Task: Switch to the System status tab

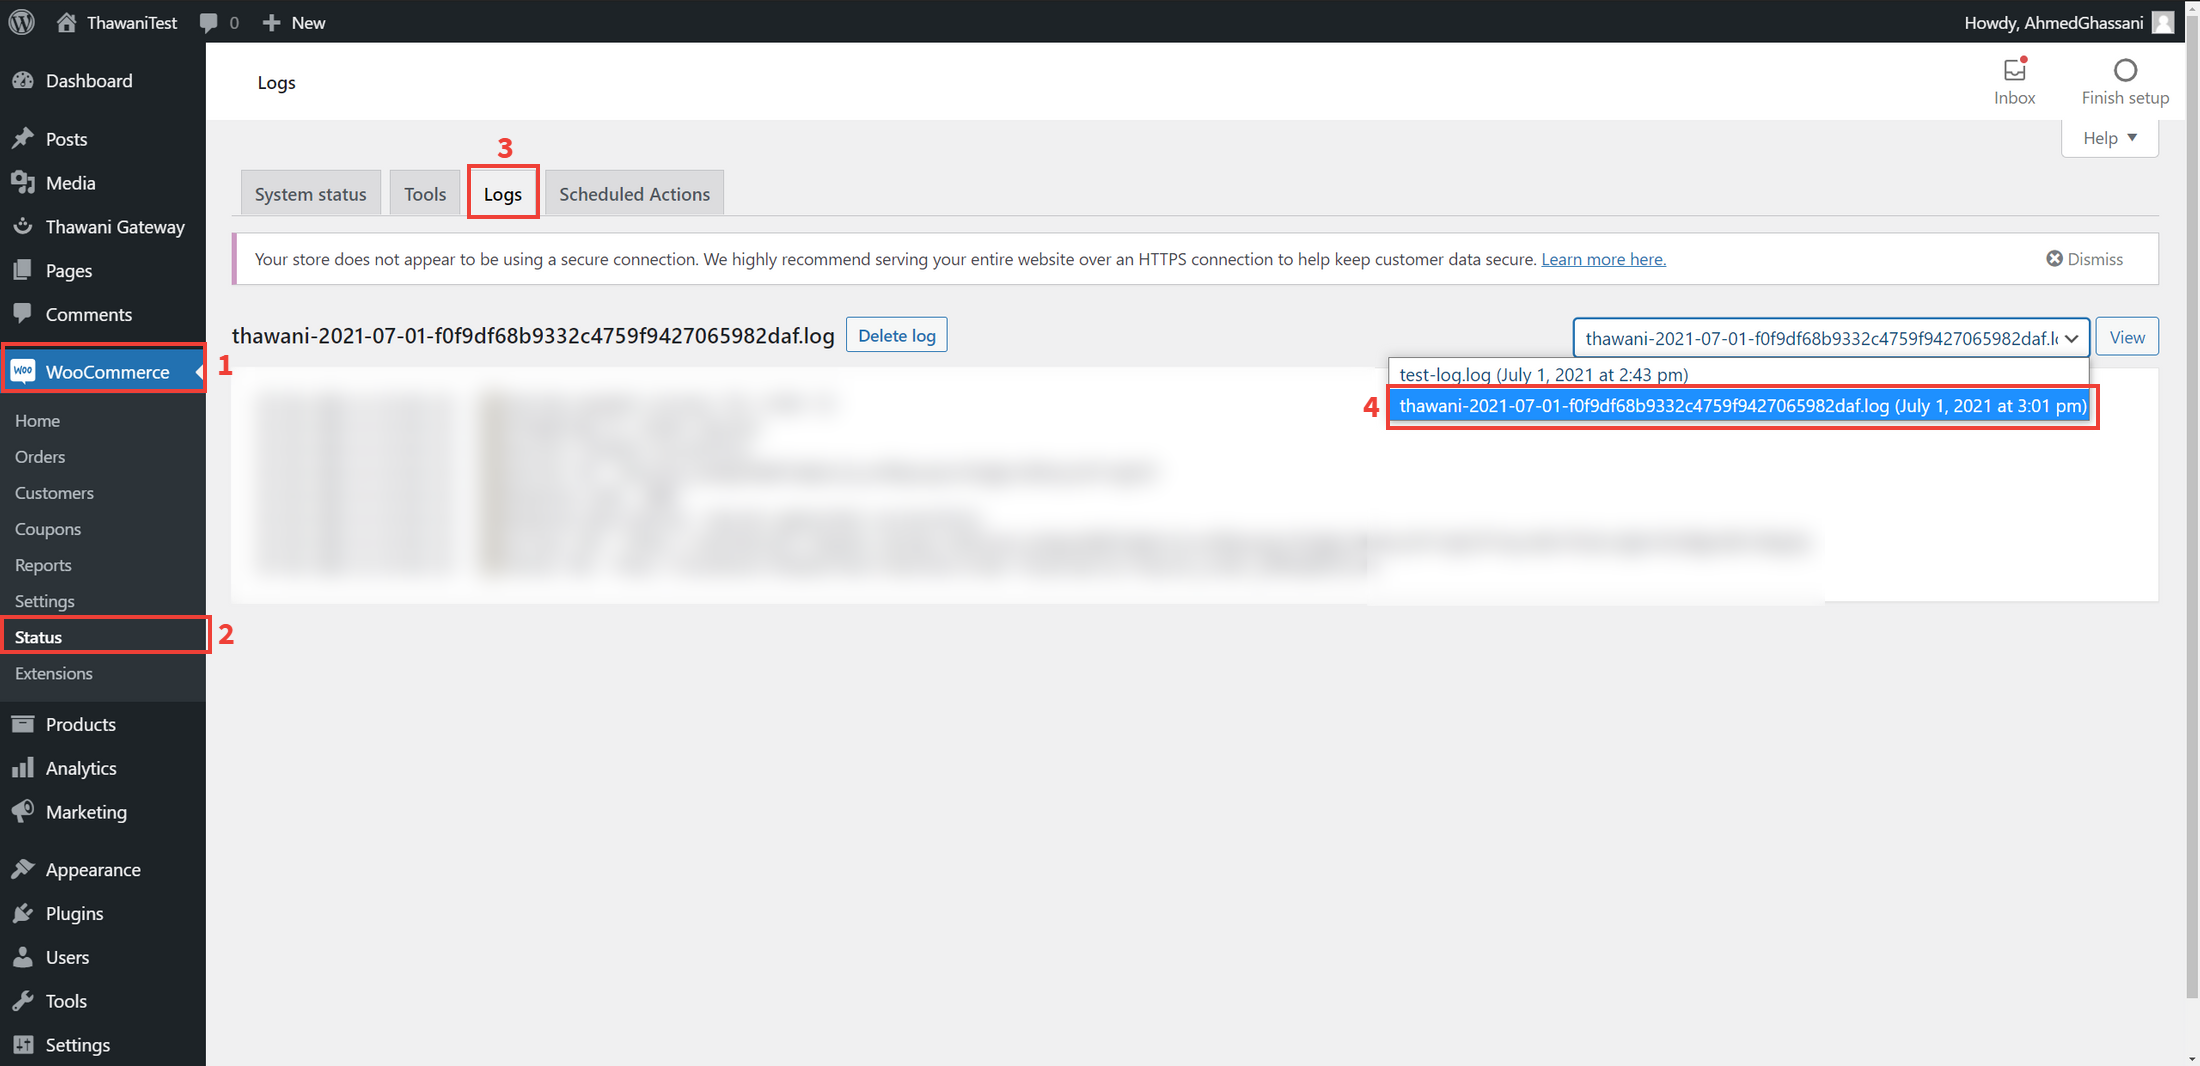Action: pos(310,194)
